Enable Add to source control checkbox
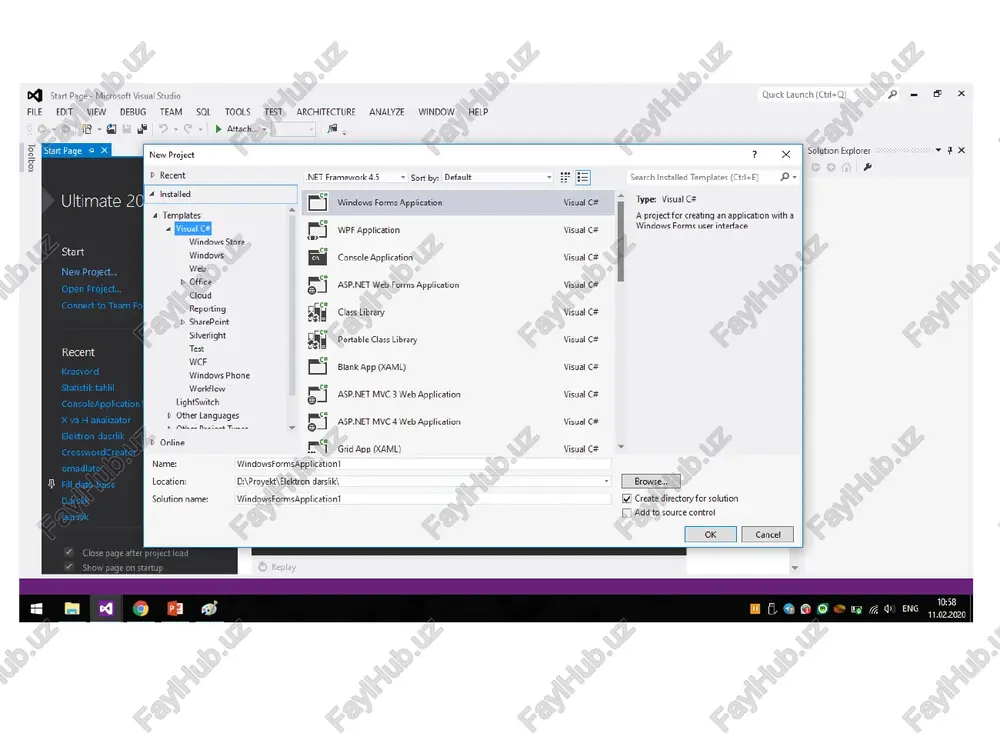 click(626, 513)
